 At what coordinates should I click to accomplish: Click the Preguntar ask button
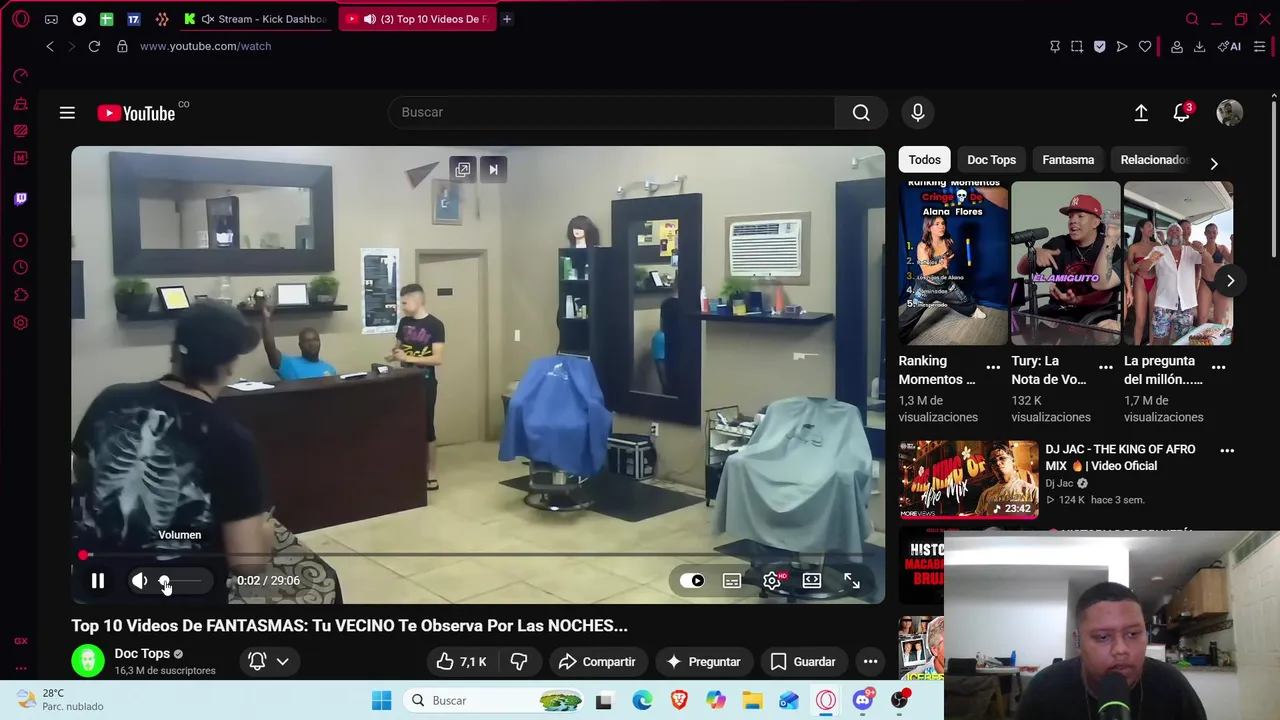point(703,661)
